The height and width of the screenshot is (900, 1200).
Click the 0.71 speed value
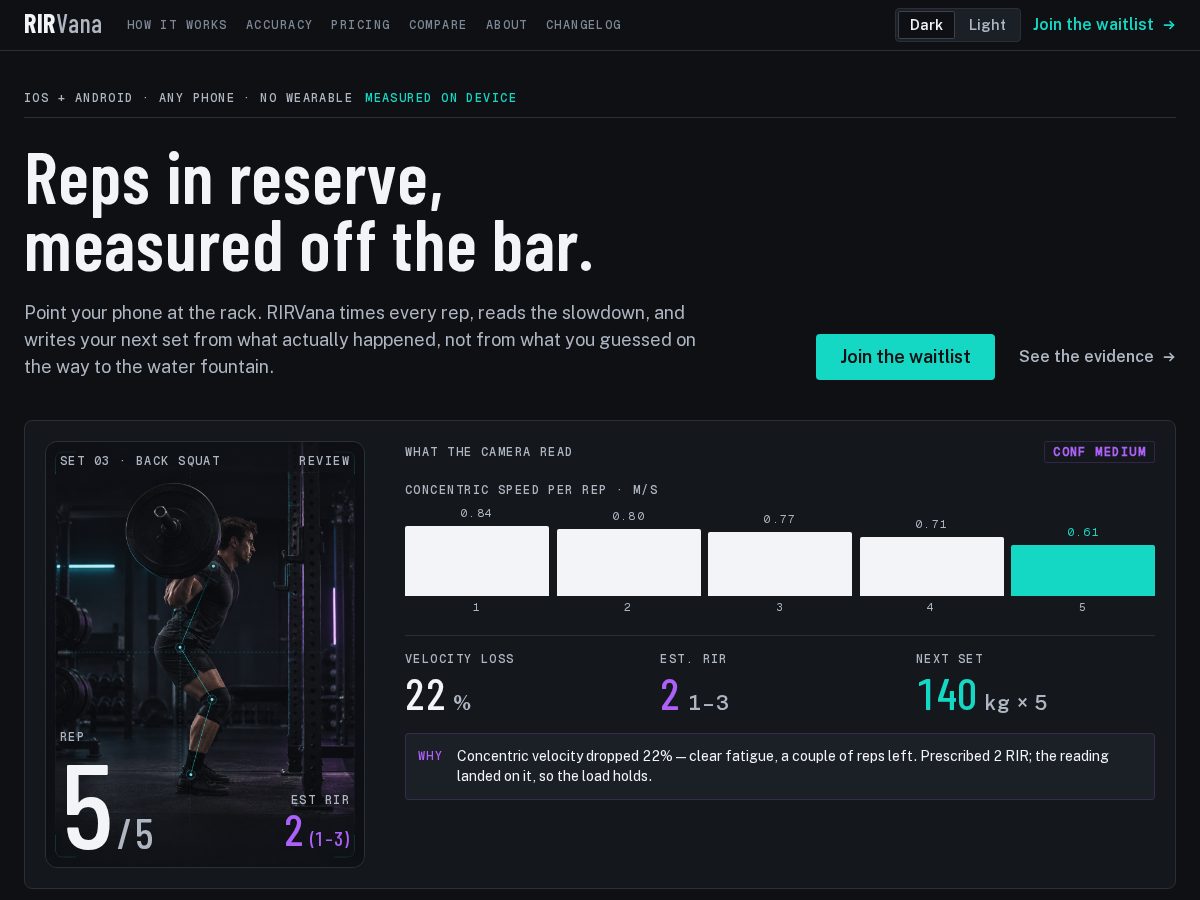pos(932,524)
